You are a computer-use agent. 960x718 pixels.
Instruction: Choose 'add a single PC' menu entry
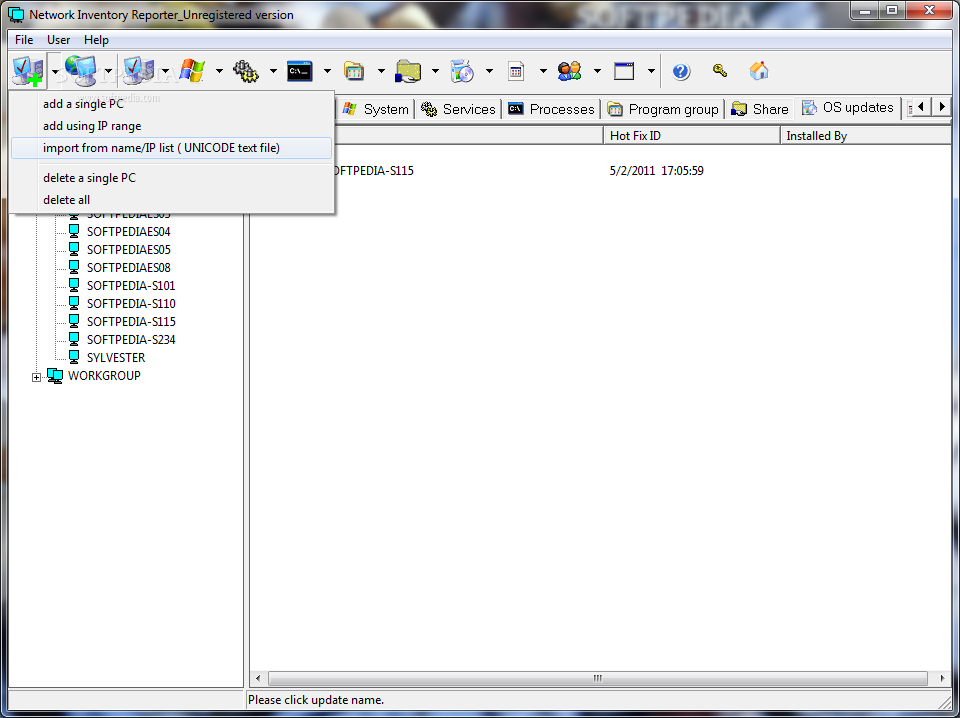171,104
